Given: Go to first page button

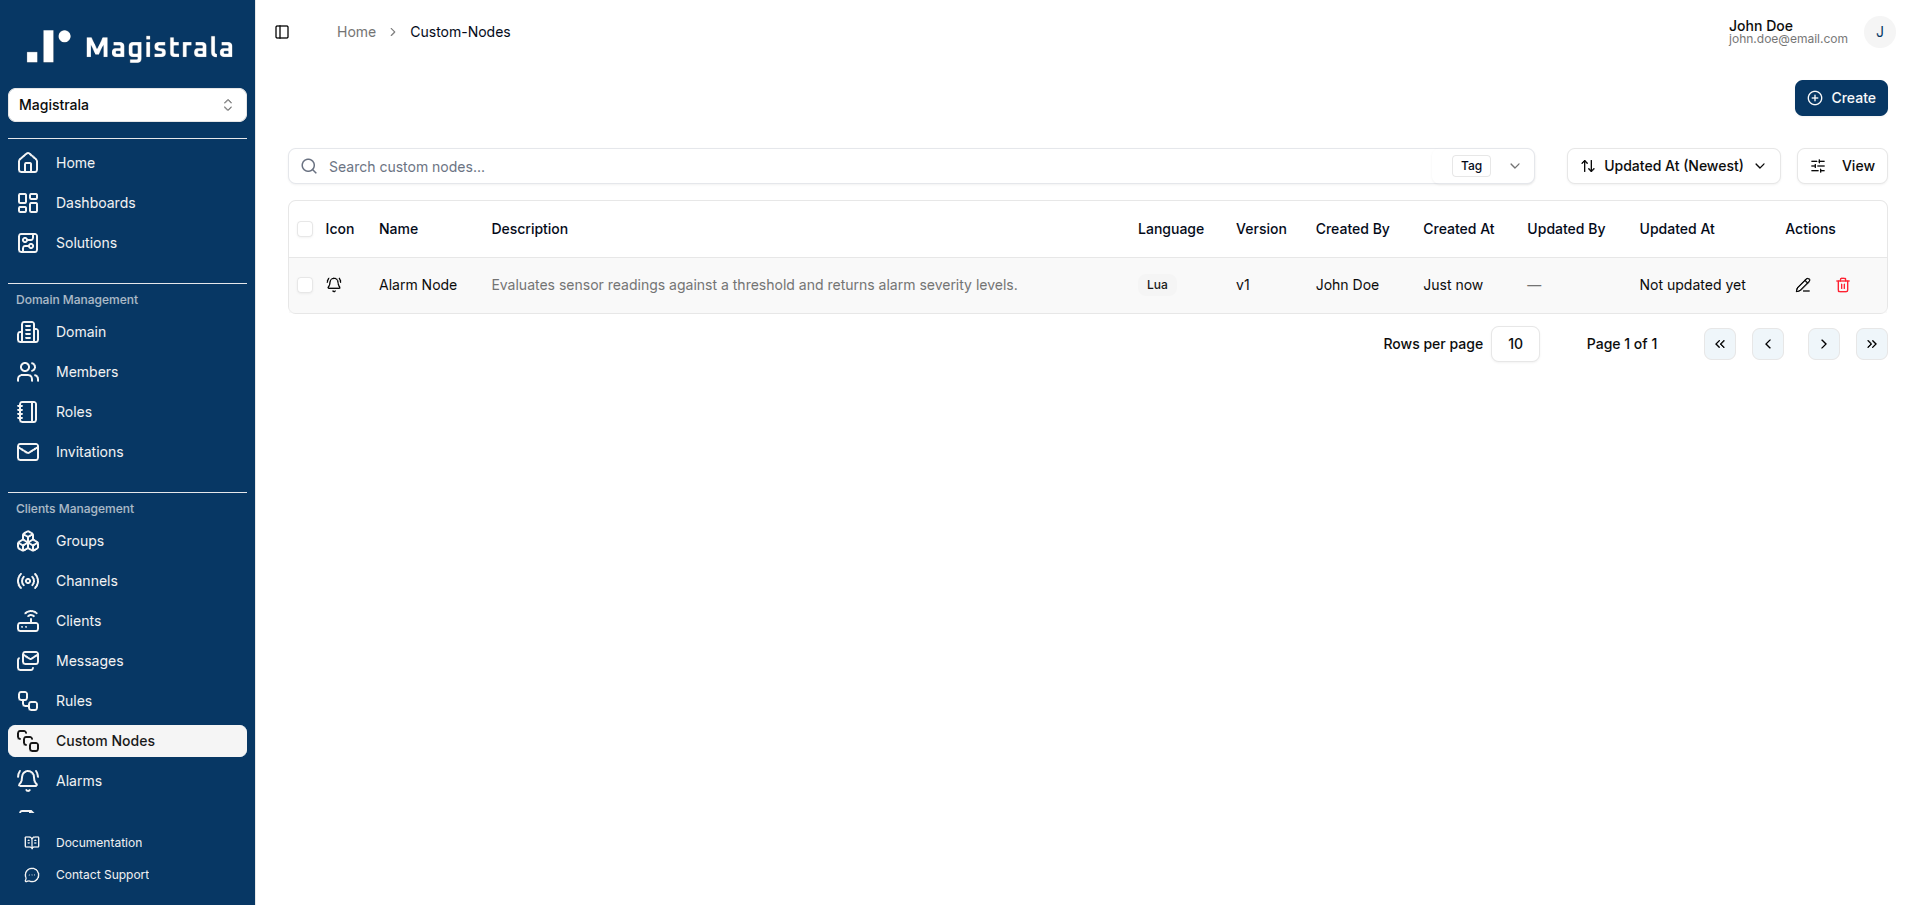Looking at the screenshot, I should [1720, 344].
